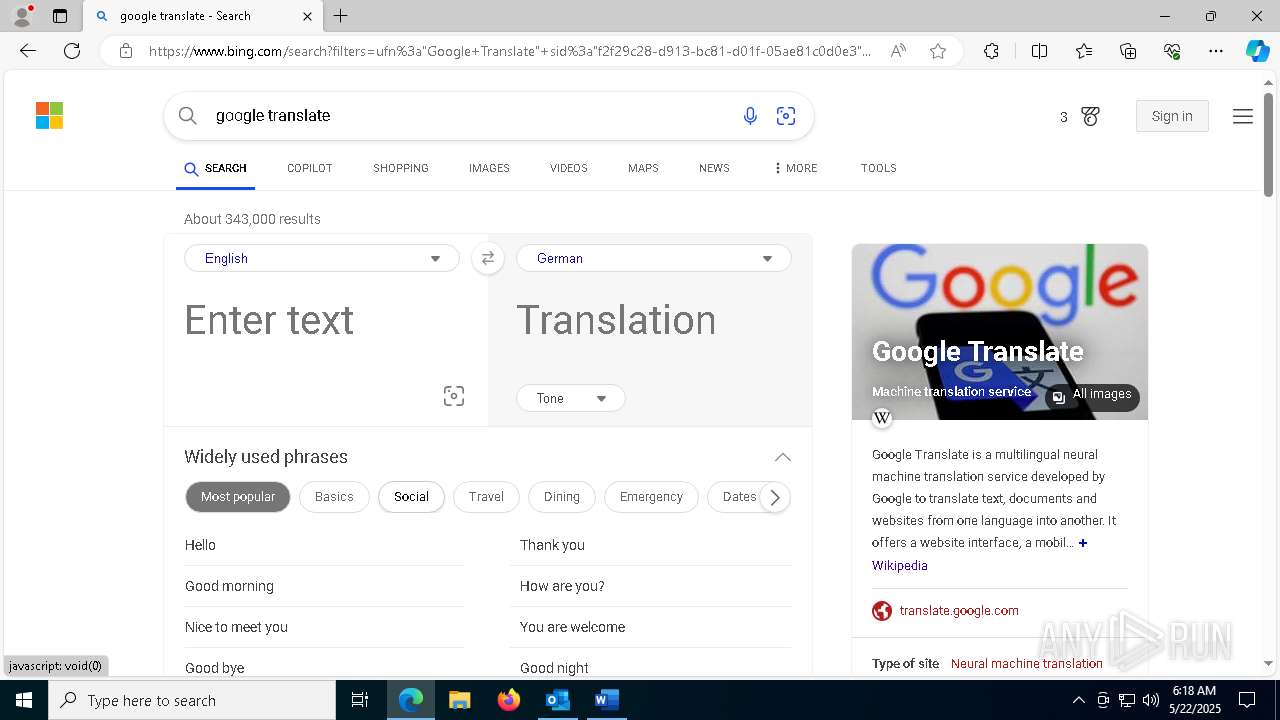The width and height of the screenshot is (1280, 720).
Task: Open Favorites list icon
Action: point(1084,51)
